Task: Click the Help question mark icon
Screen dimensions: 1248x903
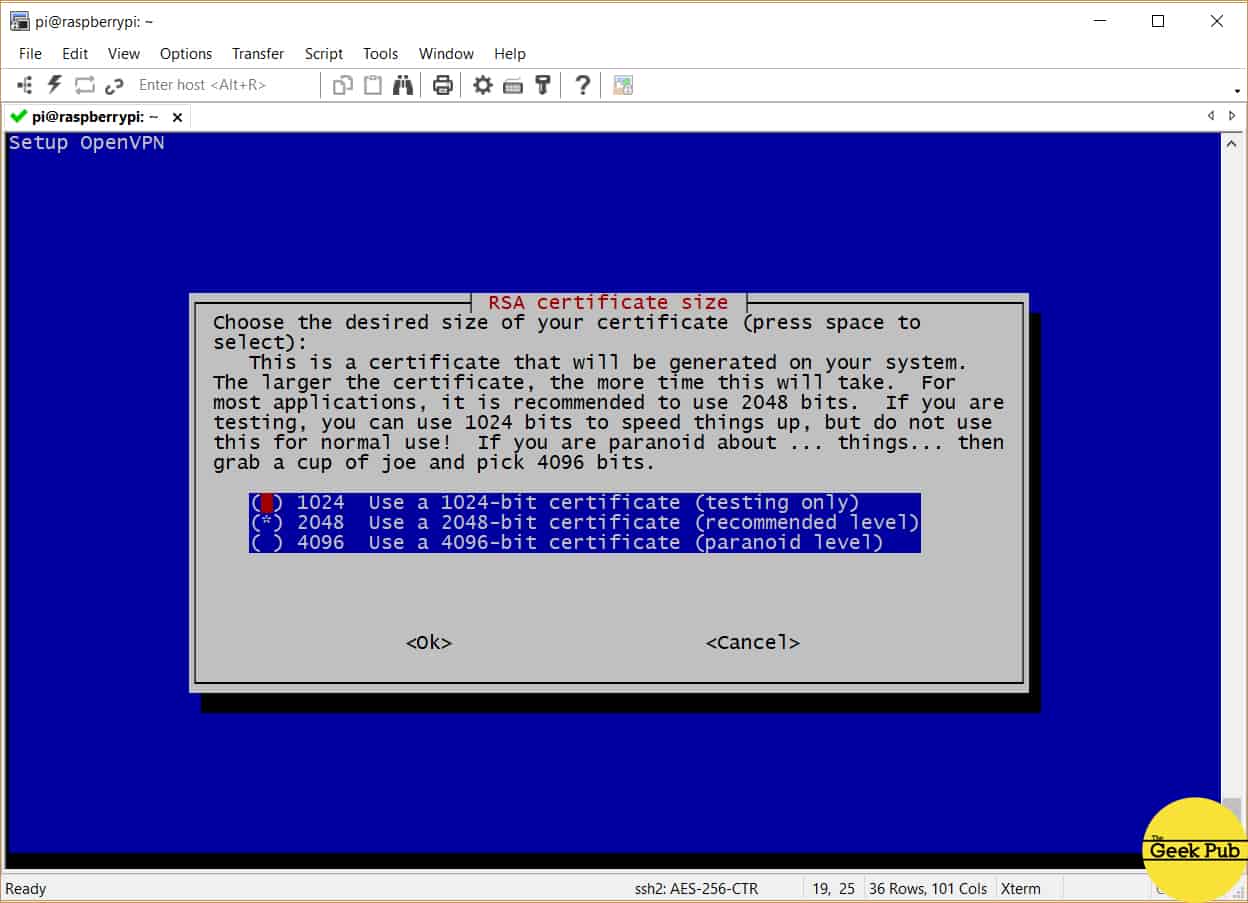Action: pyautogui.click(x=582, y=85)
